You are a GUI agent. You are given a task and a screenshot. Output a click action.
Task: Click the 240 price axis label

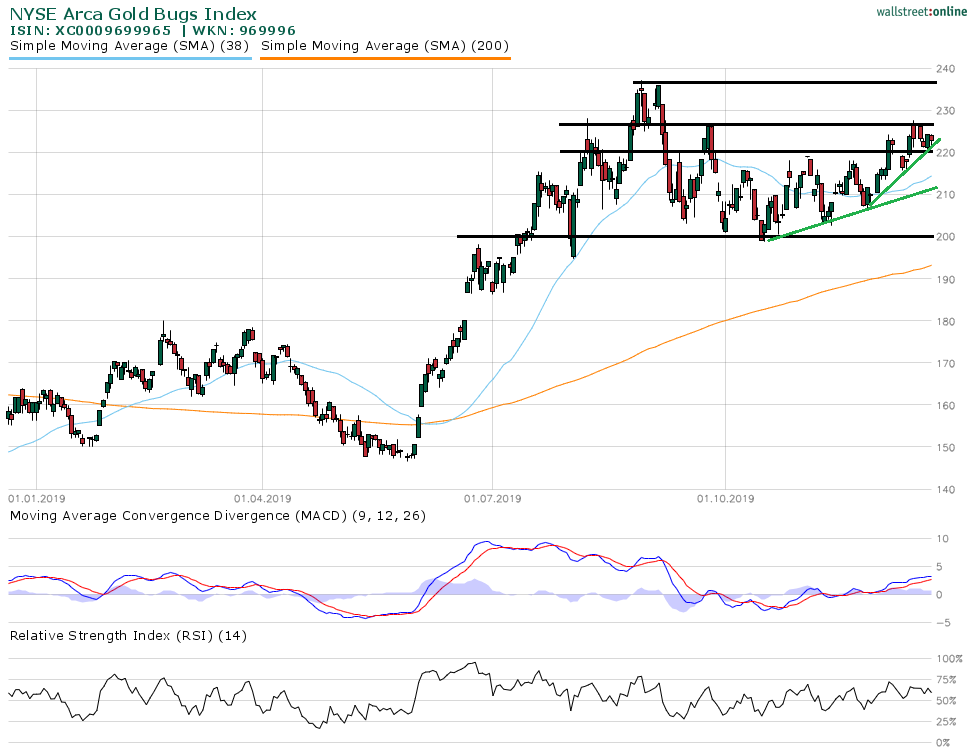click(x=946, y=68)
